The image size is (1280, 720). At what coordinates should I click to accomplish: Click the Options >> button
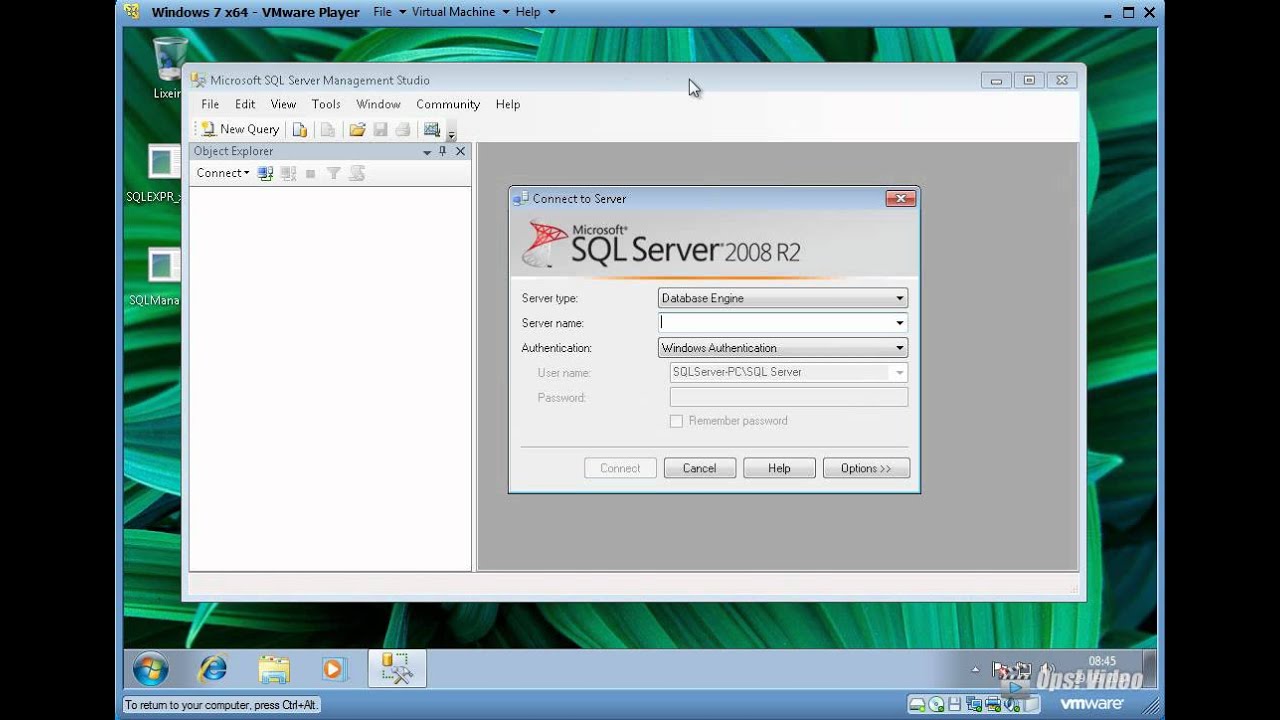(x=866, y=468)
